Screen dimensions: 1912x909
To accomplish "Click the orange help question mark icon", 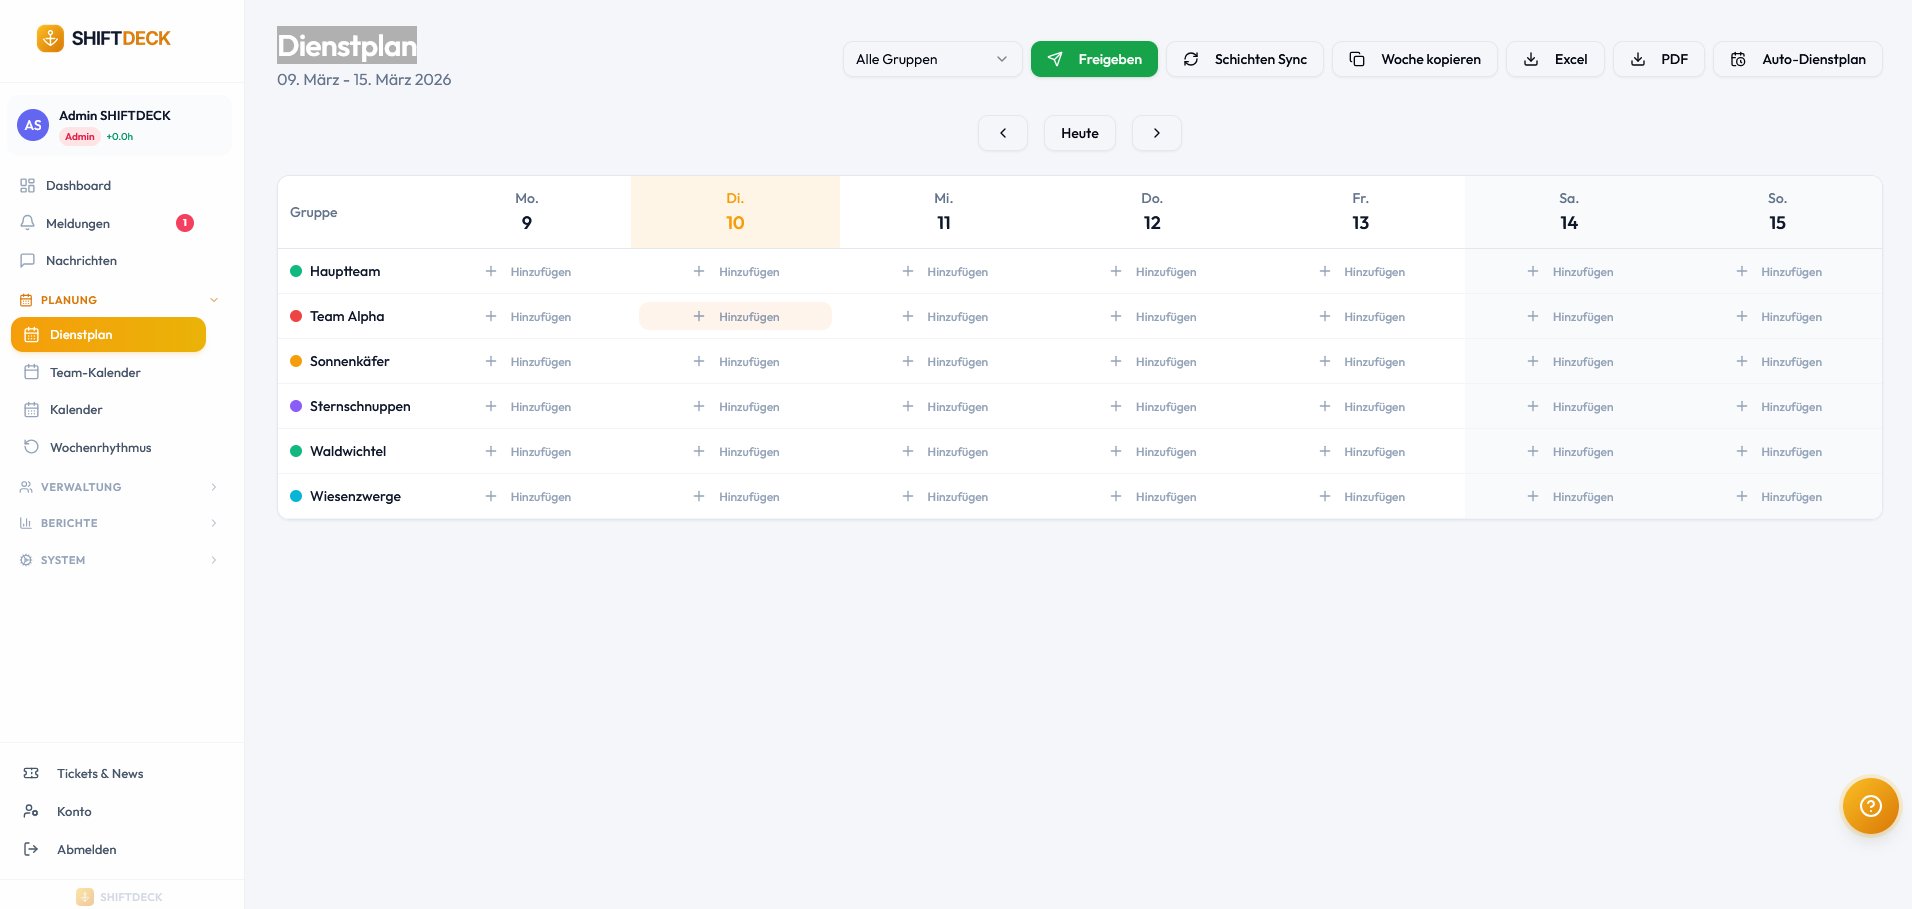I will tap(1870, 806).
